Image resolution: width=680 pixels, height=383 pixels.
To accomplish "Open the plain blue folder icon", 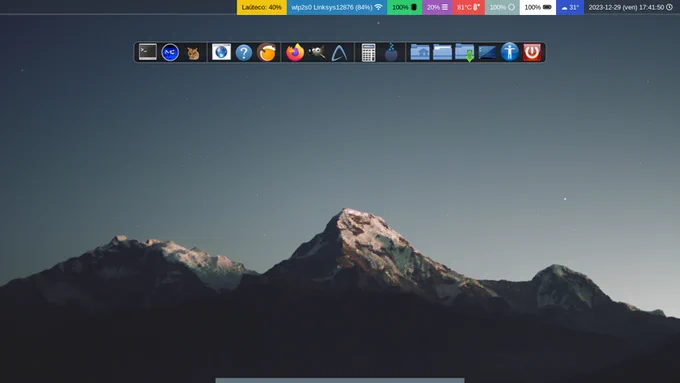I will (442, 52).
